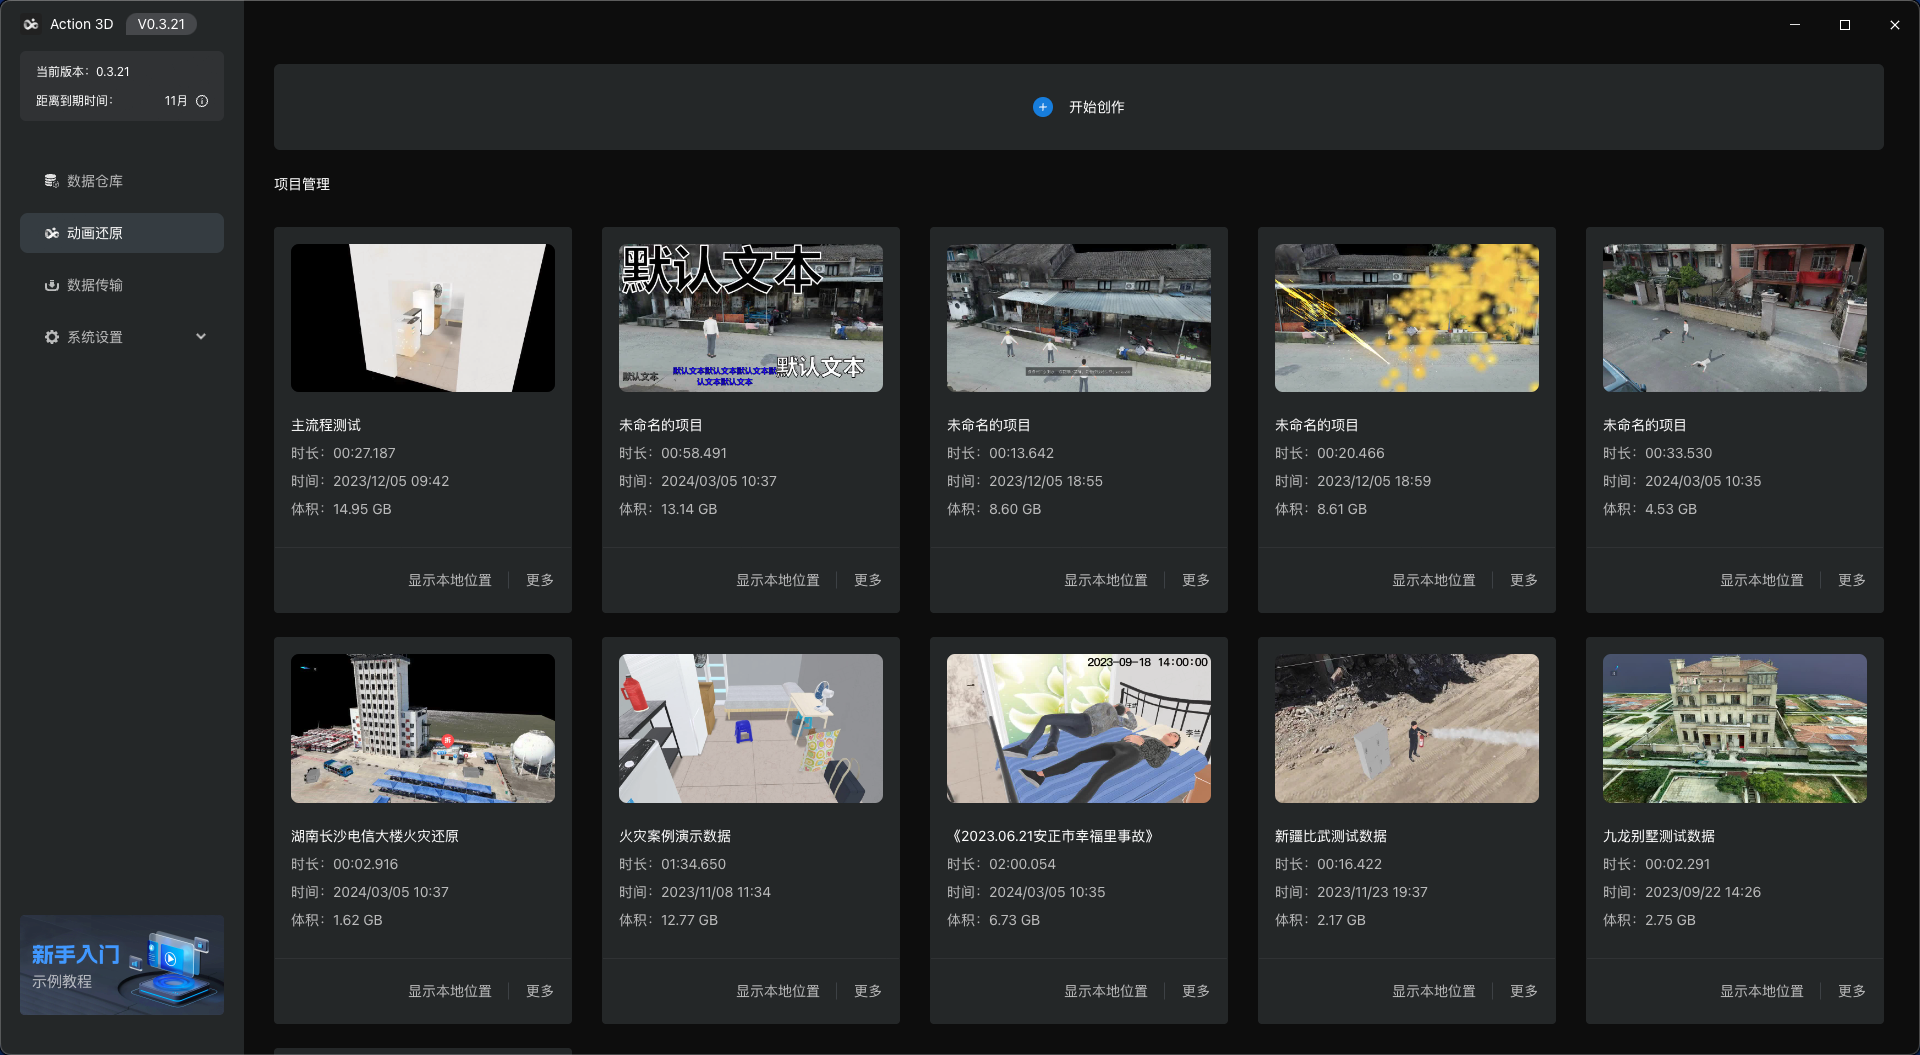Viewport: 1920px width, 1055px height.
Task: Minimize the Action 3D window
Action: point(1795,24)
